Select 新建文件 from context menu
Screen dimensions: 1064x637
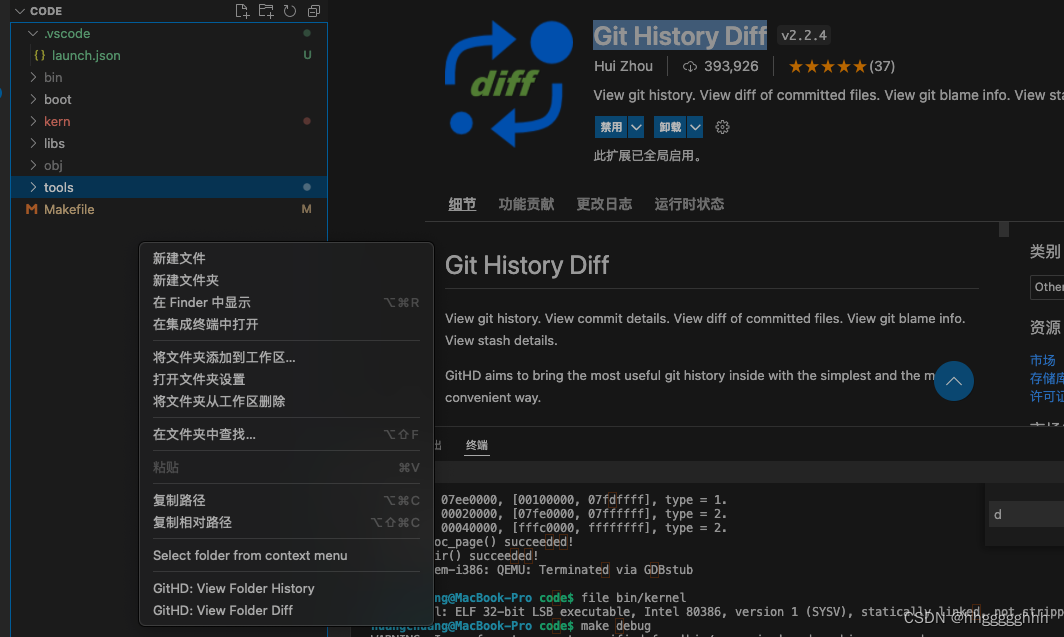286,258
